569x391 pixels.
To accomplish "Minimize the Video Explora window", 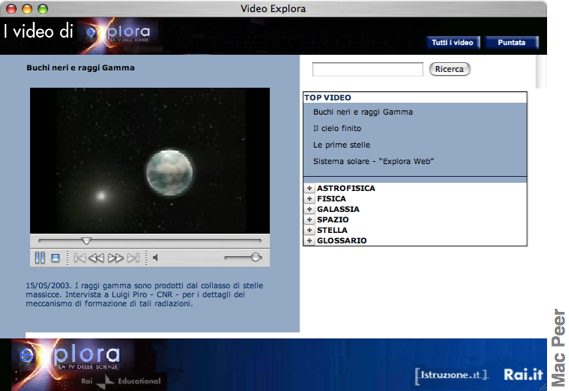I will (x=27, y=9).
